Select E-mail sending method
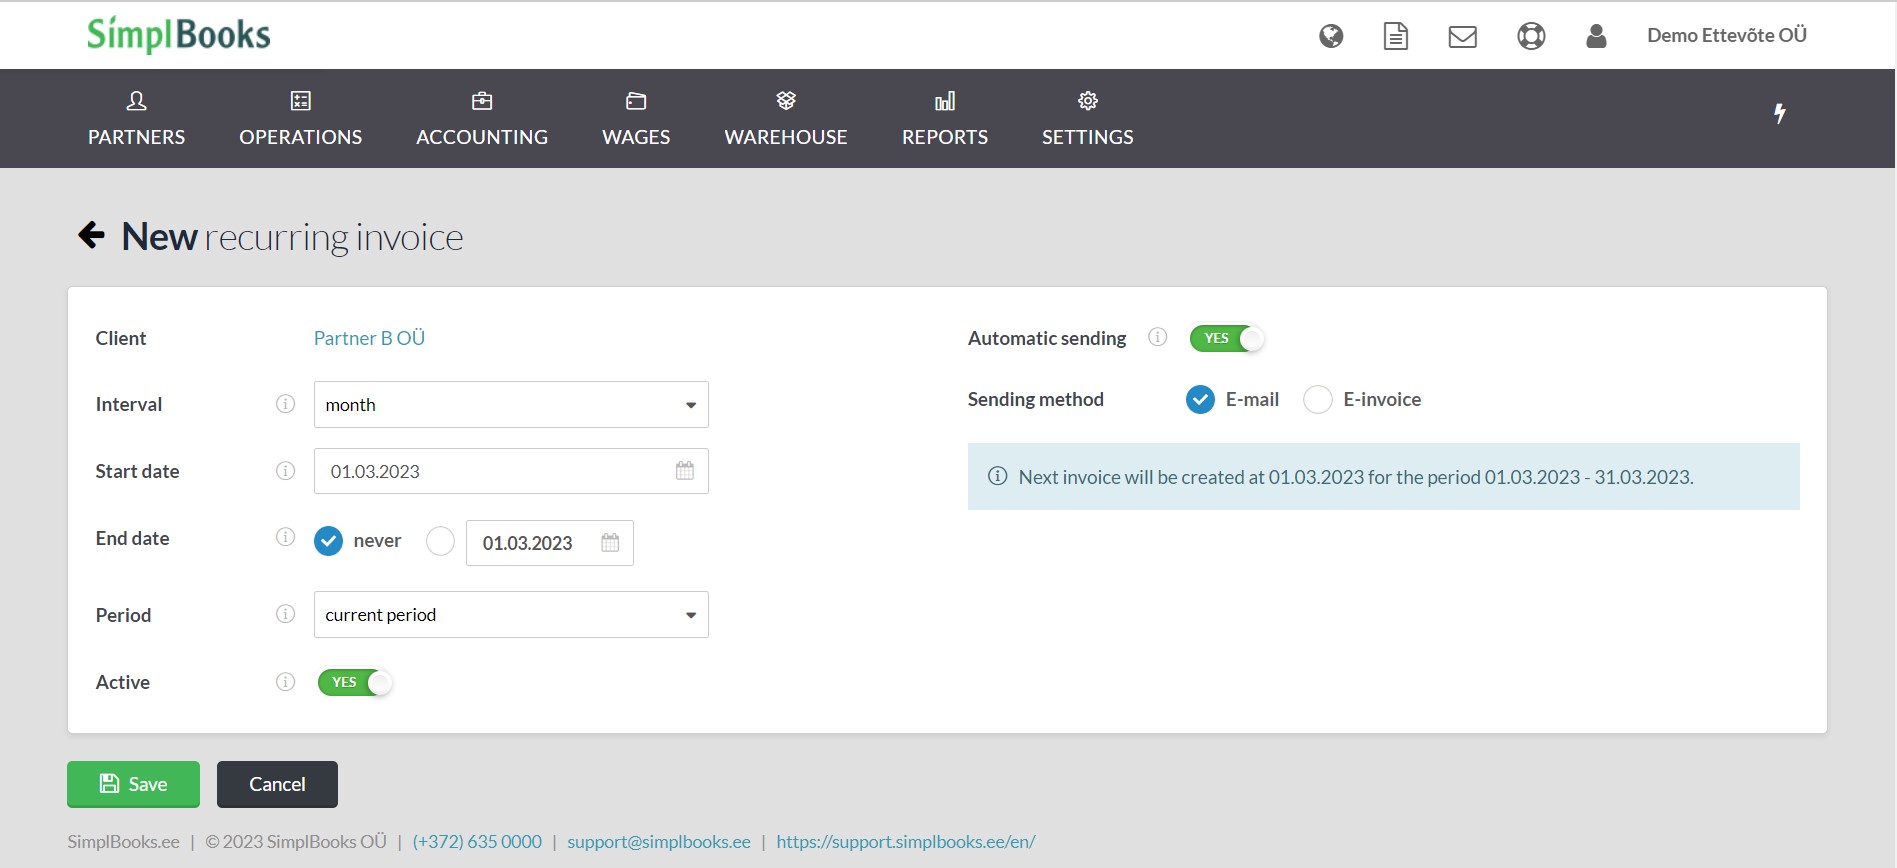The image size is (1897, 868). [1200, 399]
